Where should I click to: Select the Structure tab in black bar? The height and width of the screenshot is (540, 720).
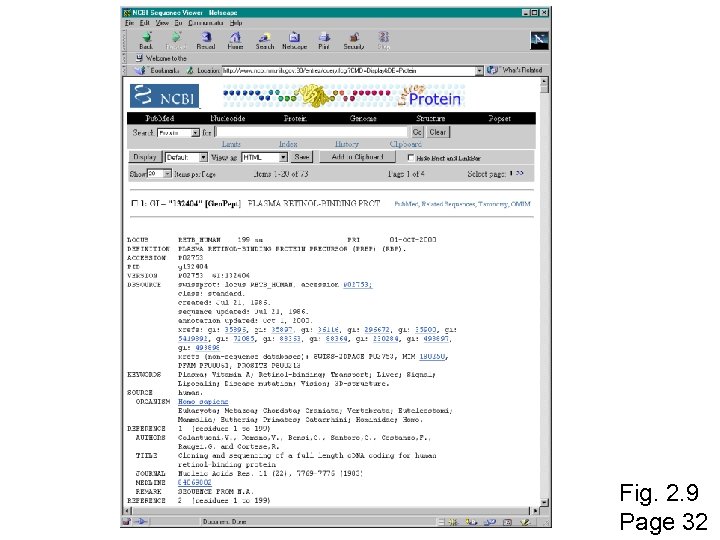[430, 118]
